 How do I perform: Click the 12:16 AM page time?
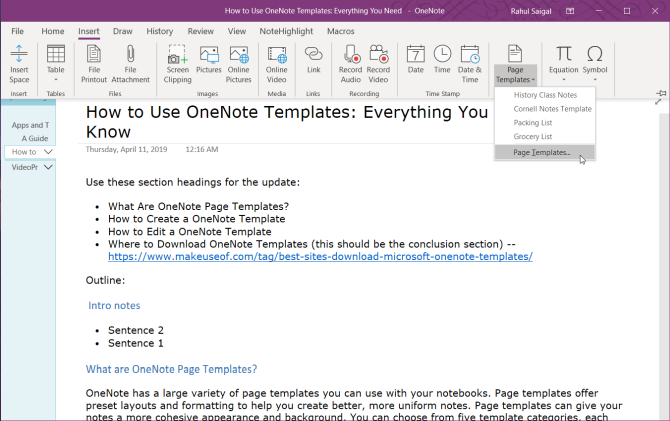[x=202, y=149]
